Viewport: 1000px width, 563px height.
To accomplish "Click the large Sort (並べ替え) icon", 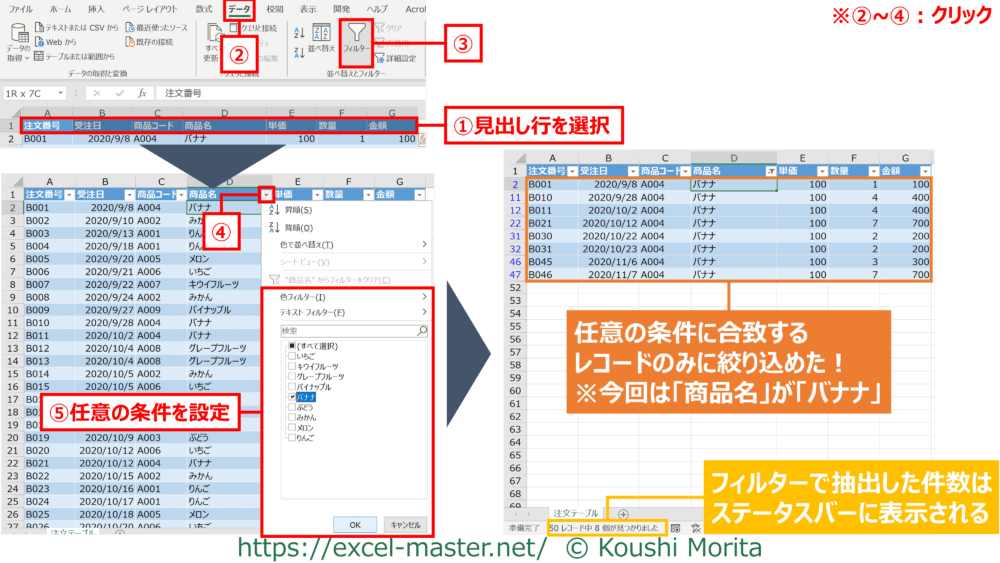I will (x=321, y=38).
